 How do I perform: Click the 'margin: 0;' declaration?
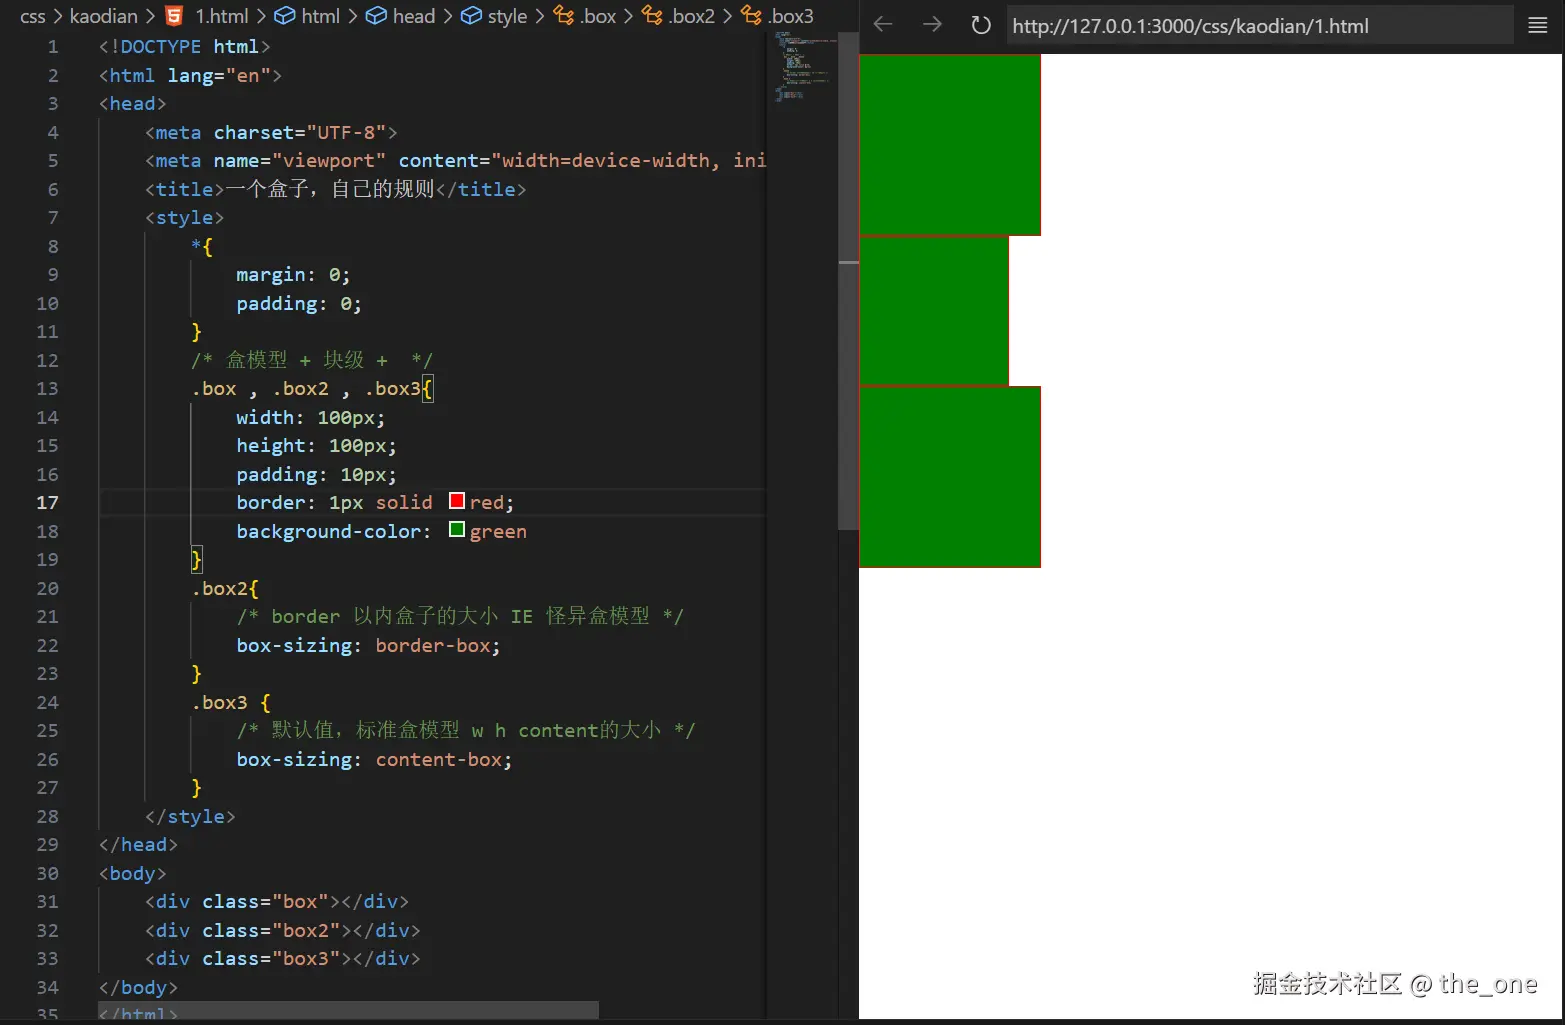(x=293, y=274)
